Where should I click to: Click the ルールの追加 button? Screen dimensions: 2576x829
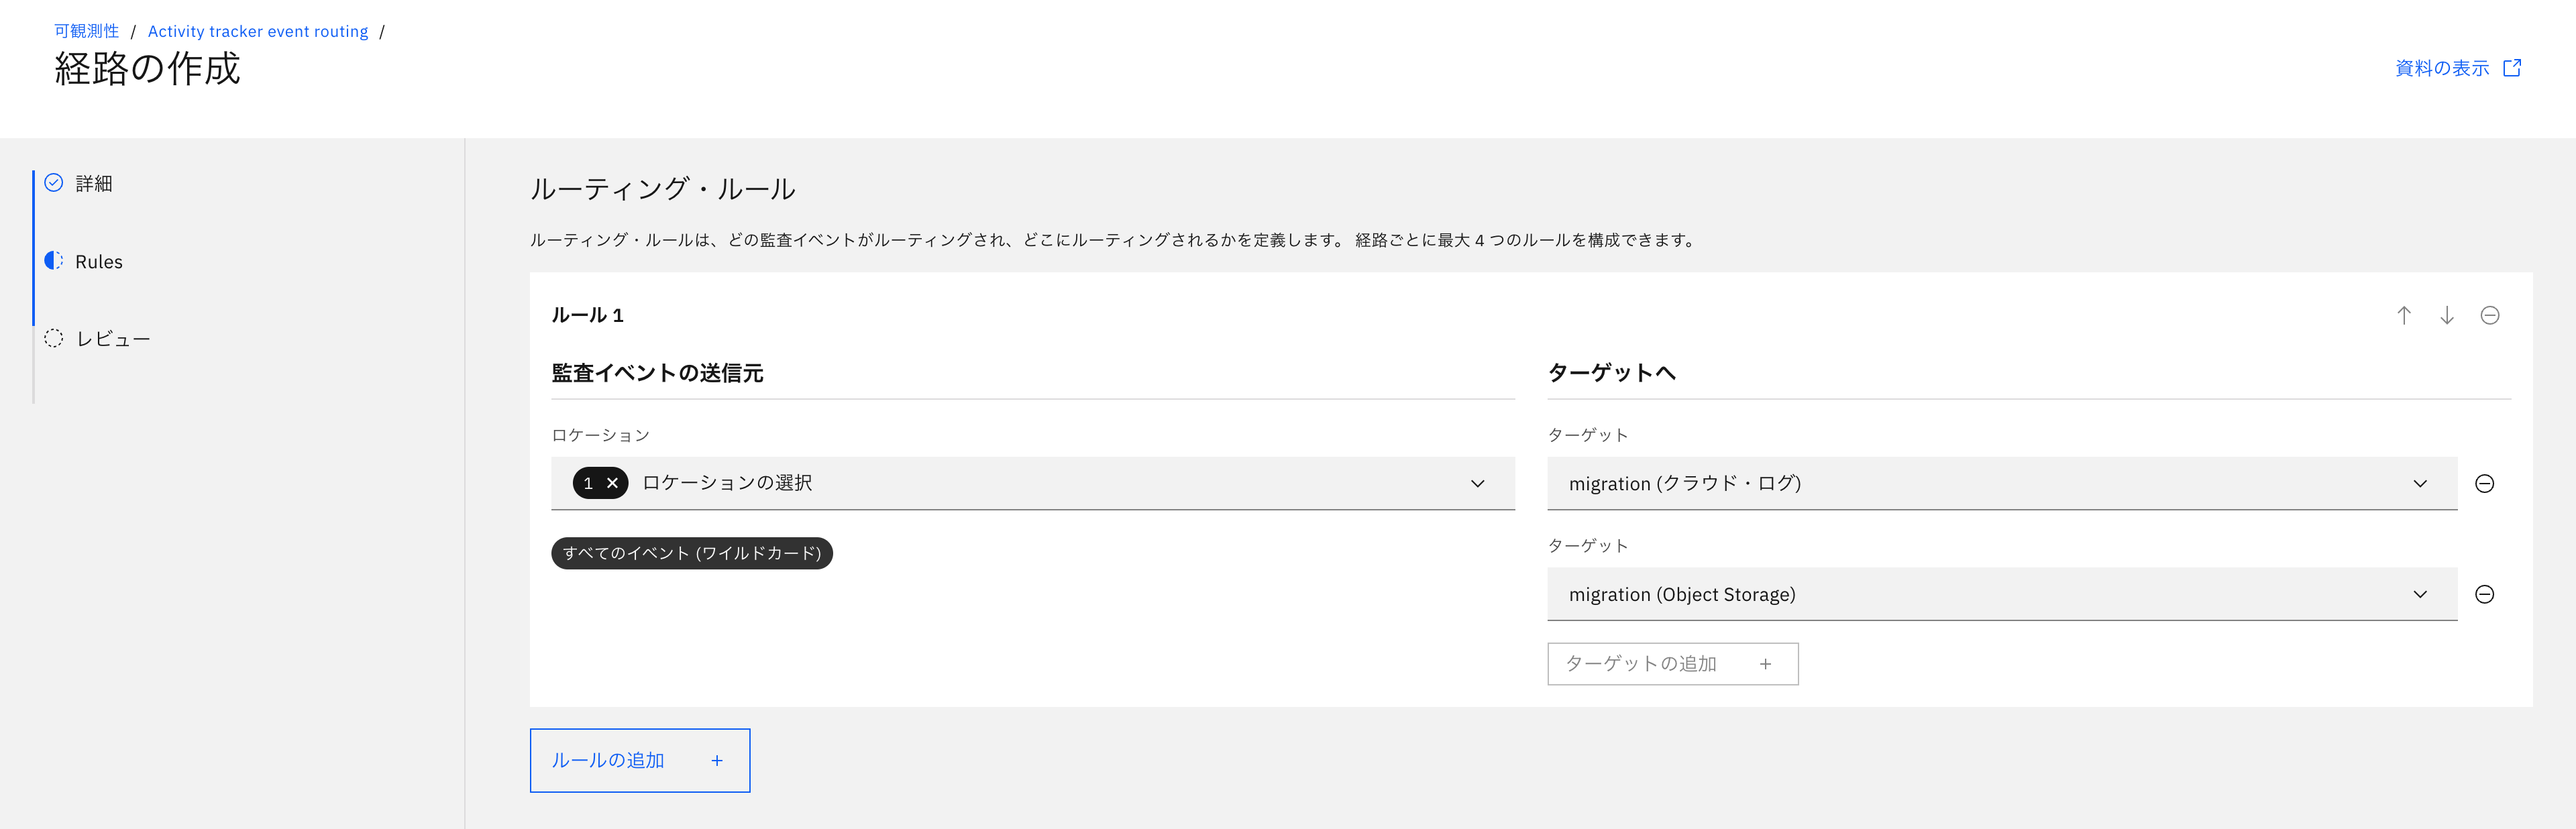(x=639, y=760)
